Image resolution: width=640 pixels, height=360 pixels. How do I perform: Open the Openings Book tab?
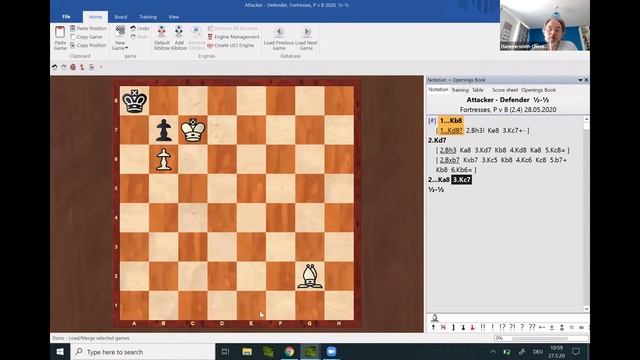tap(538, 90)
